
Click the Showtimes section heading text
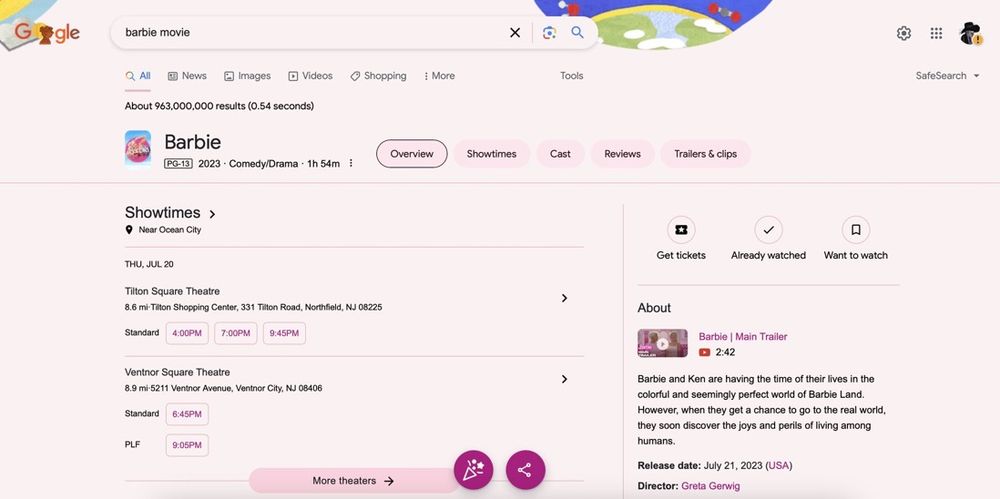coord(163,212)
